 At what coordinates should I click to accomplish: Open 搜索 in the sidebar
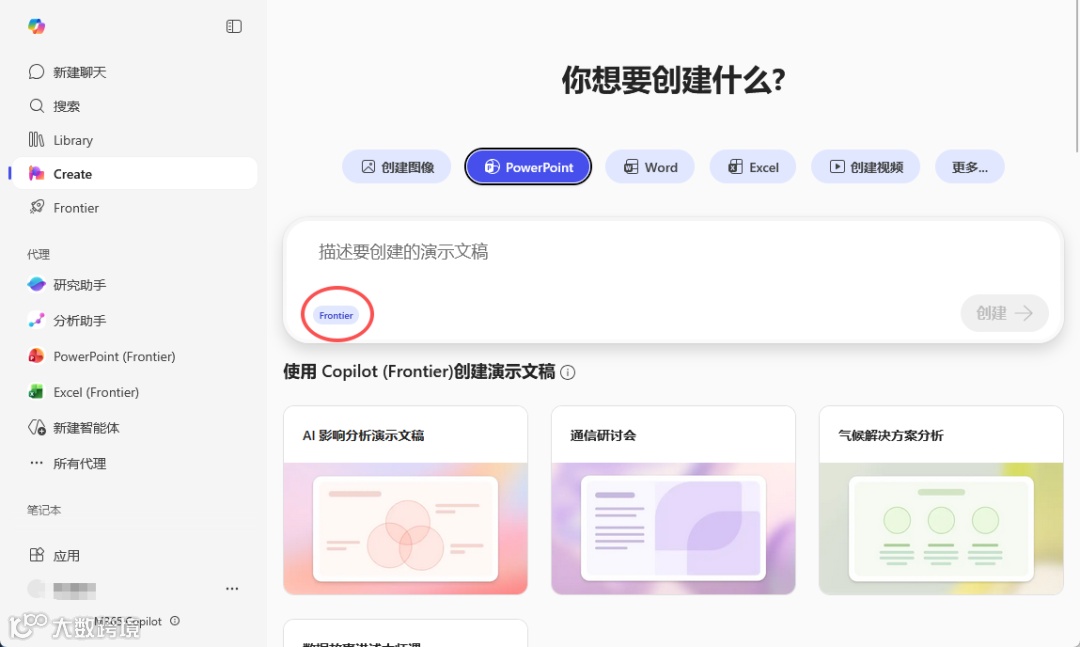[x=134, y=106]
